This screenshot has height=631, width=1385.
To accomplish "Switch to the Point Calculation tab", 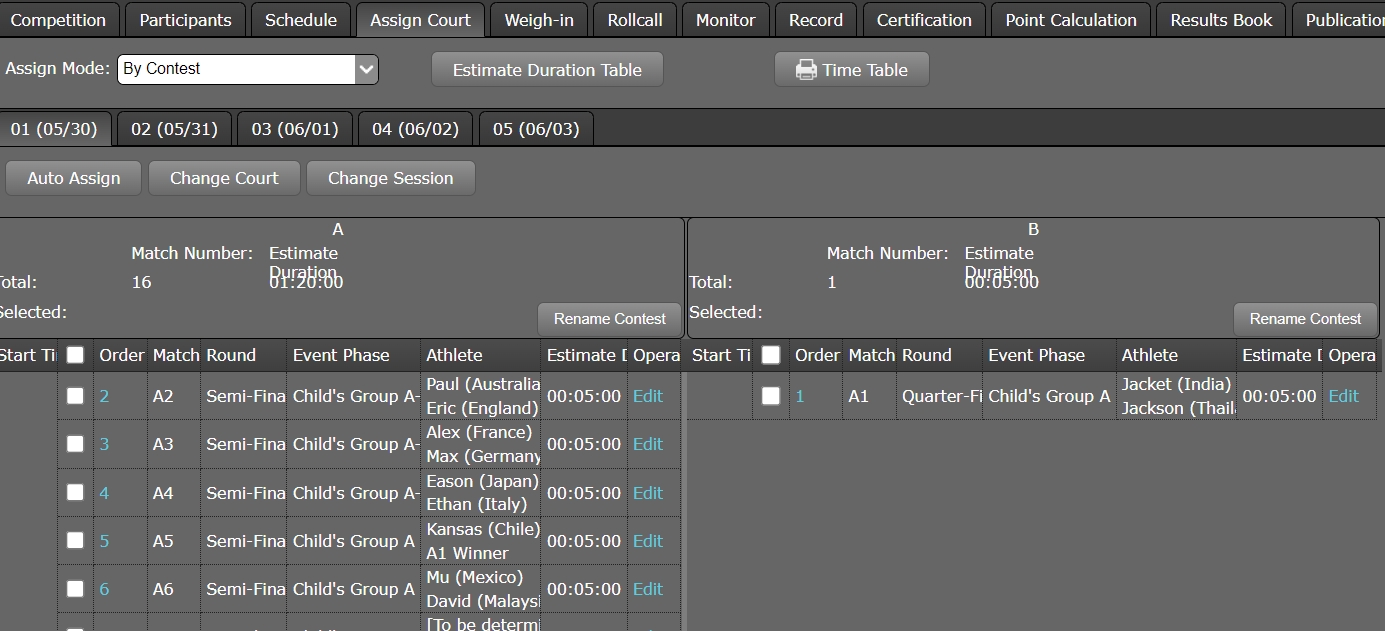I will point(1070,20).
